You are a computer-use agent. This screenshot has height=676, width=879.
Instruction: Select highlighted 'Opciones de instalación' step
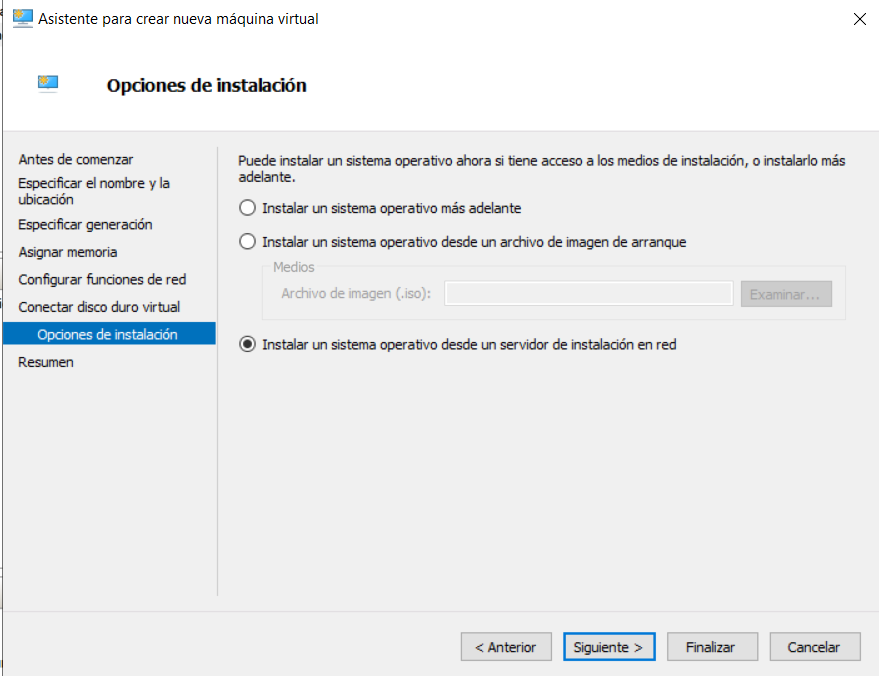(107, 334)
